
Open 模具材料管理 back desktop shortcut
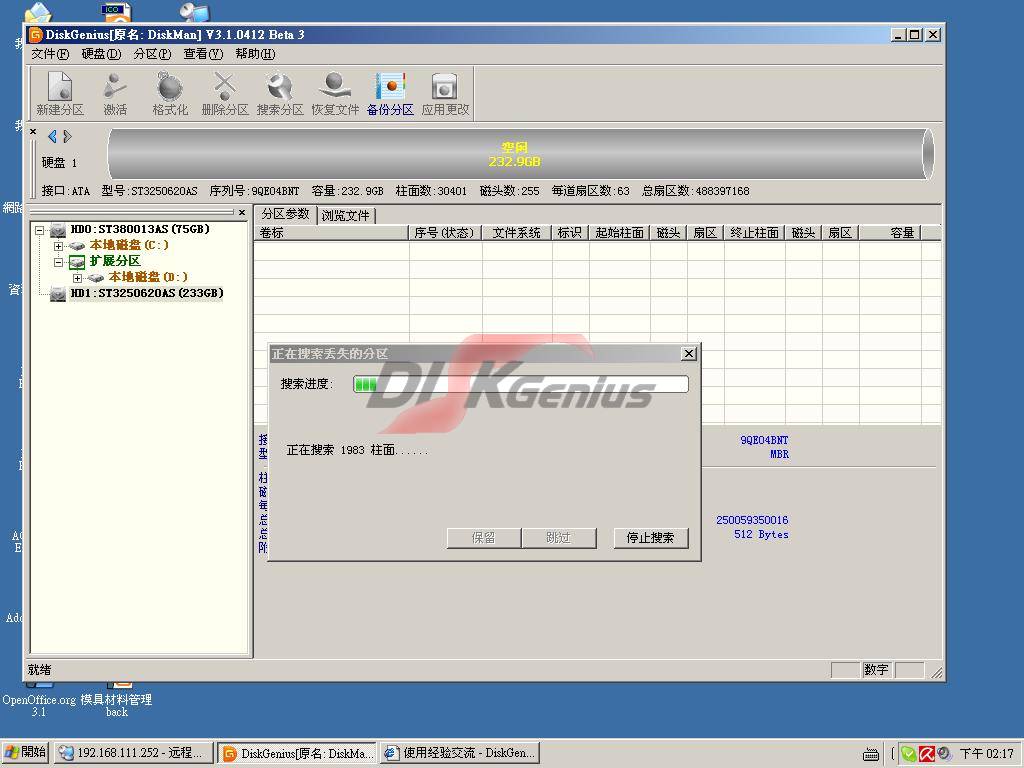[116, 700]
